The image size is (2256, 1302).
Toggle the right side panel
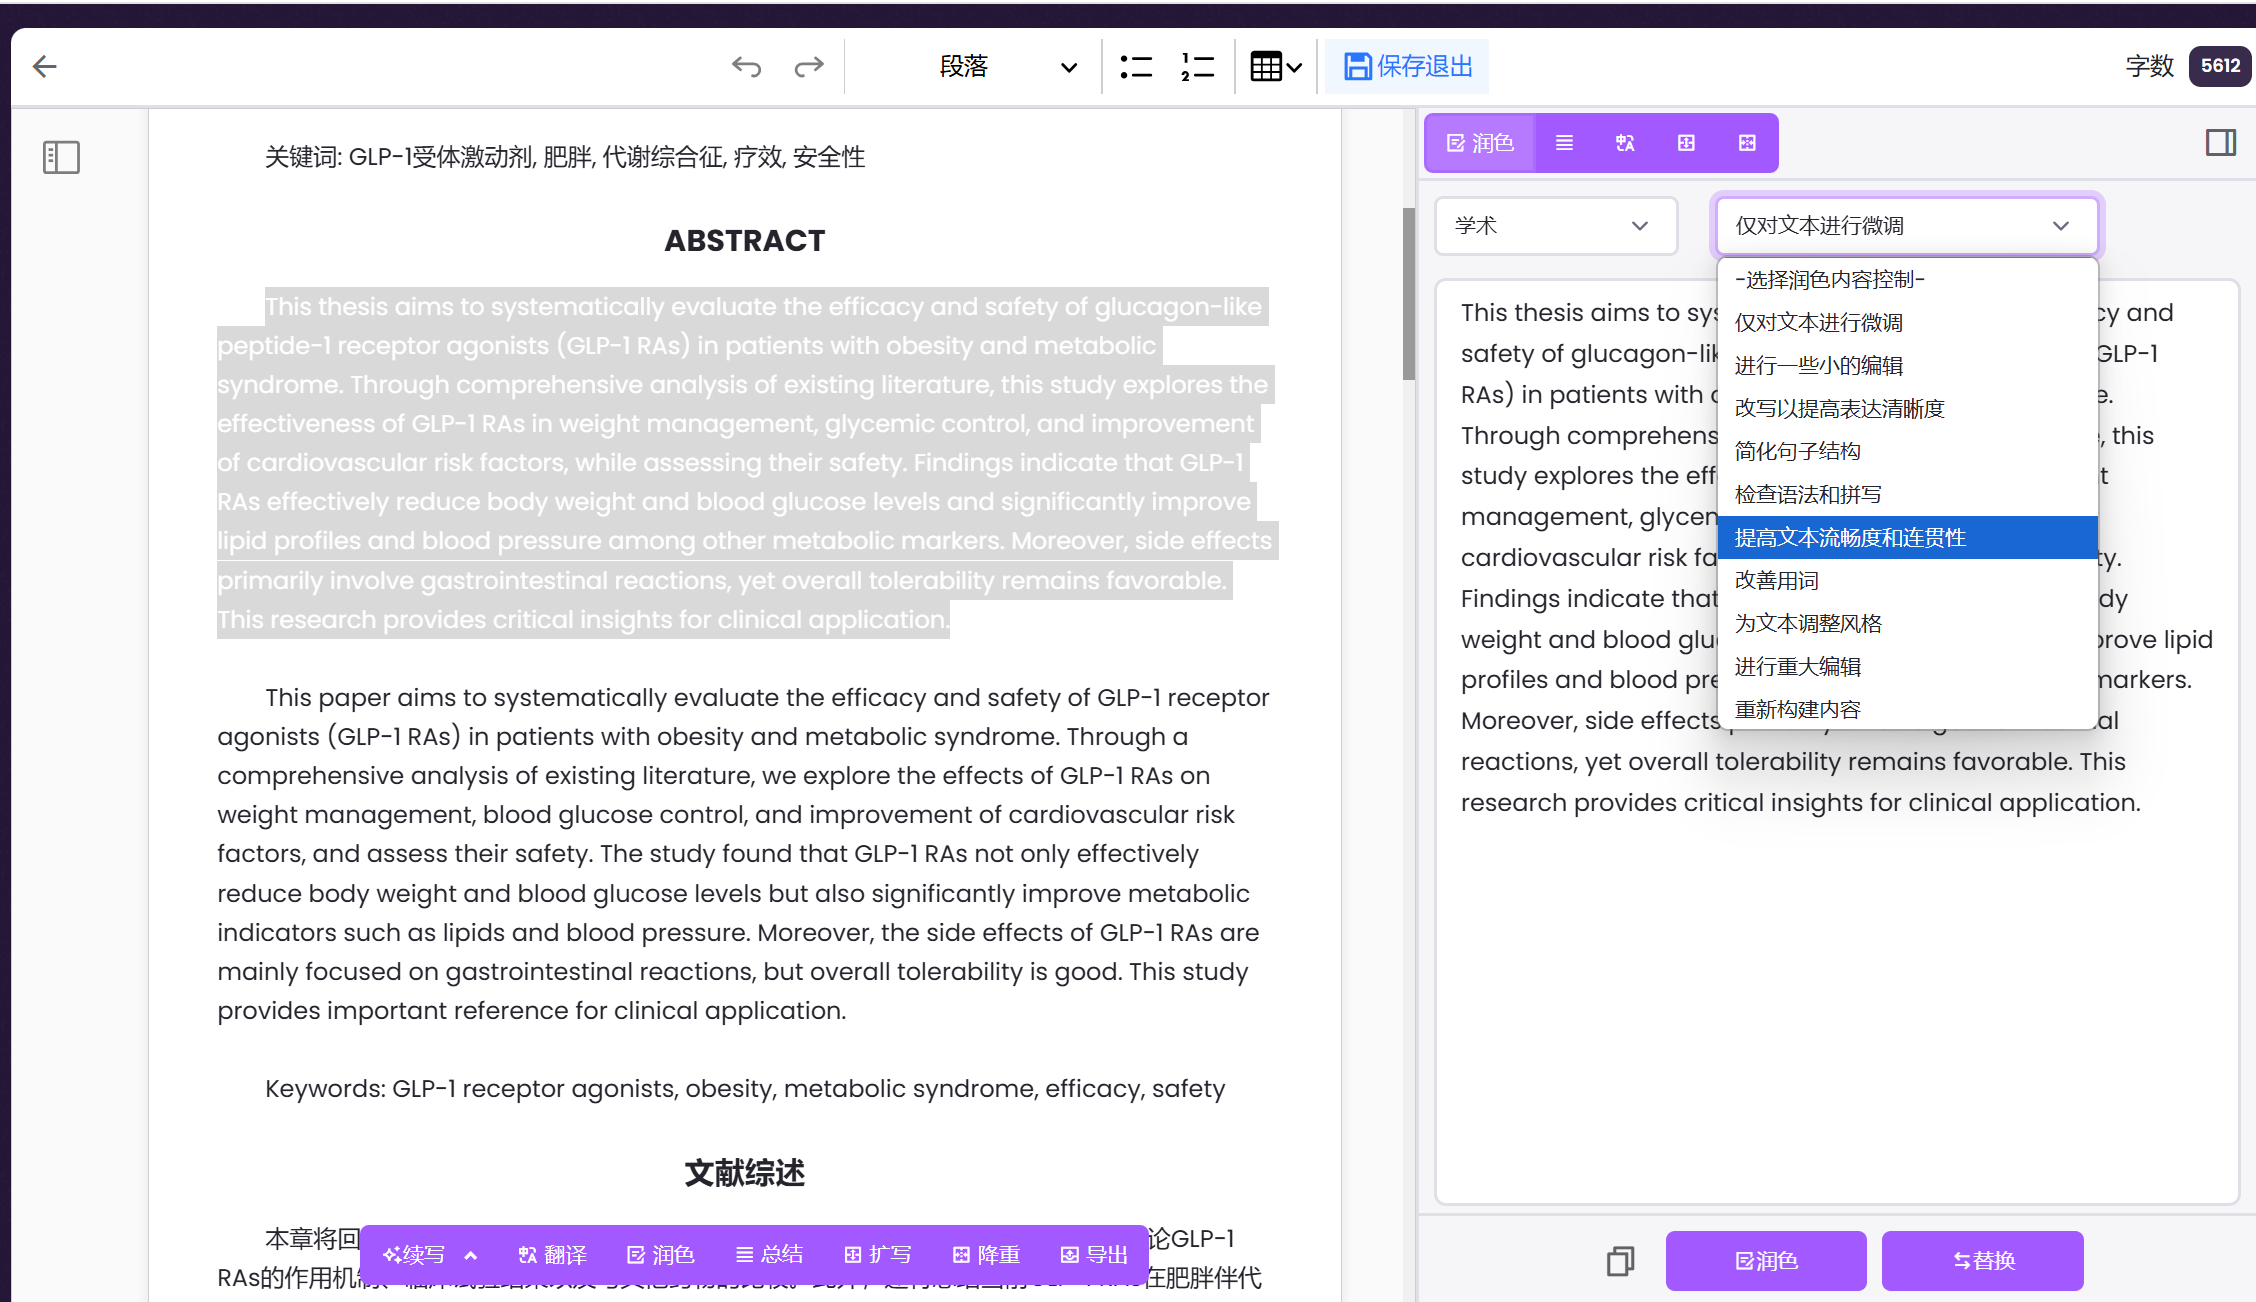tap(2220, 143)
